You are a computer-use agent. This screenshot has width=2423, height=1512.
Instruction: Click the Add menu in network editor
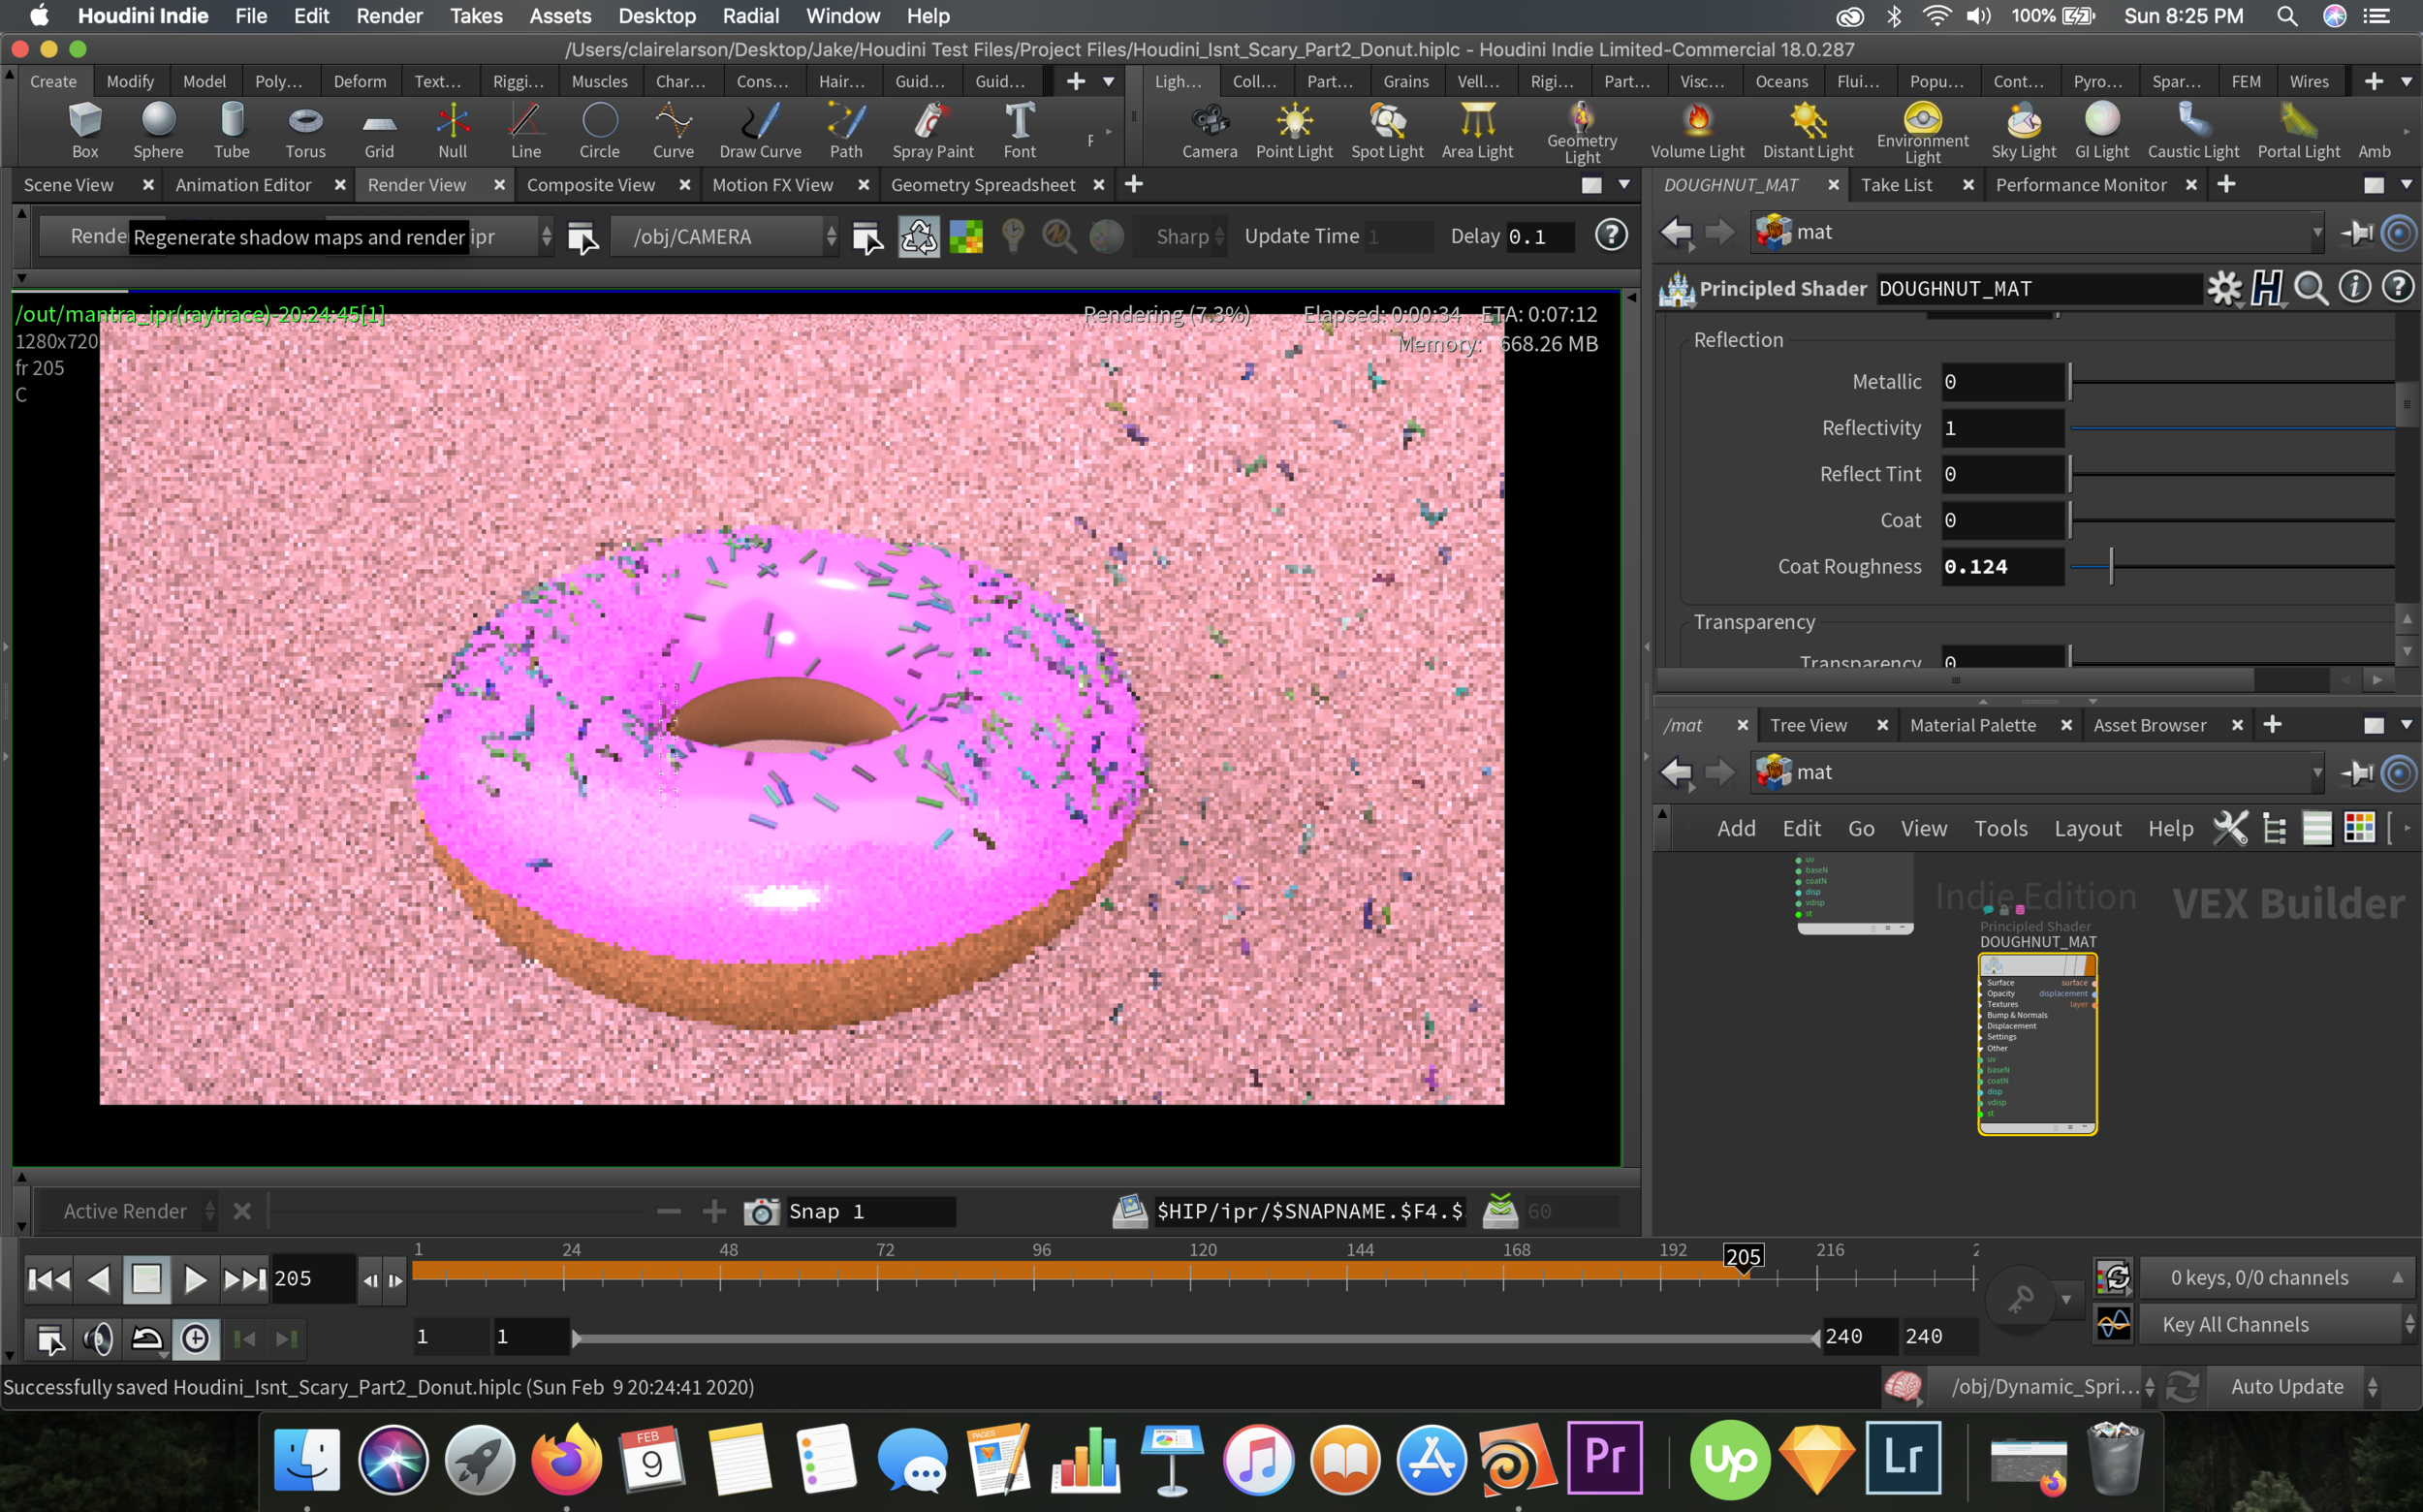pyautogui.click(x=1736, y=828)
